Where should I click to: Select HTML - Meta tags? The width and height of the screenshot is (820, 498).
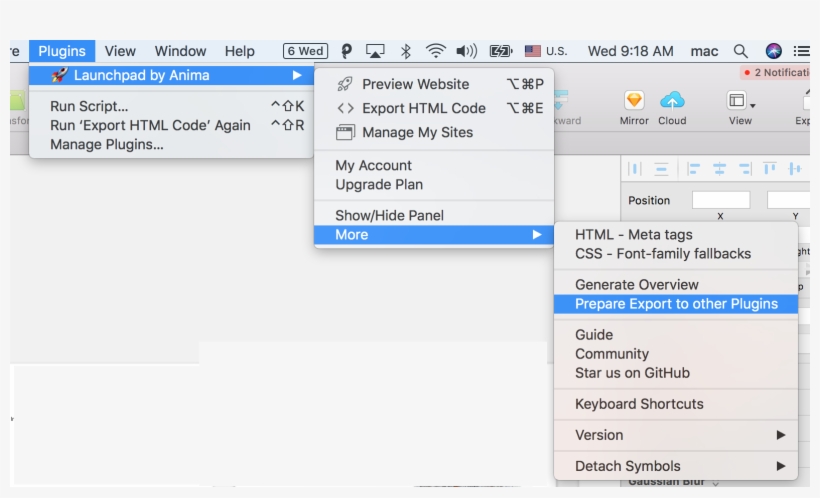click(x=676, y=235)
